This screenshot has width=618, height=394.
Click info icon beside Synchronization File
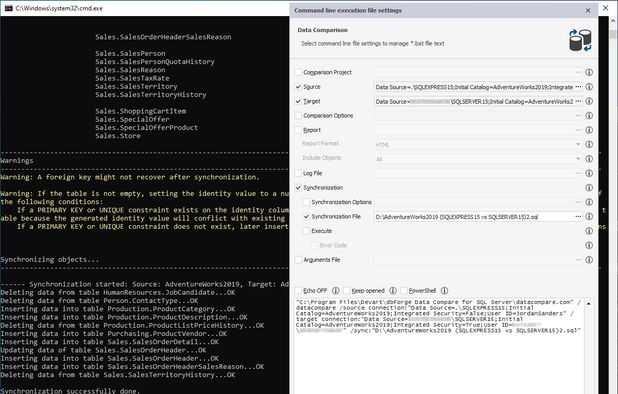tap(589, 216)
